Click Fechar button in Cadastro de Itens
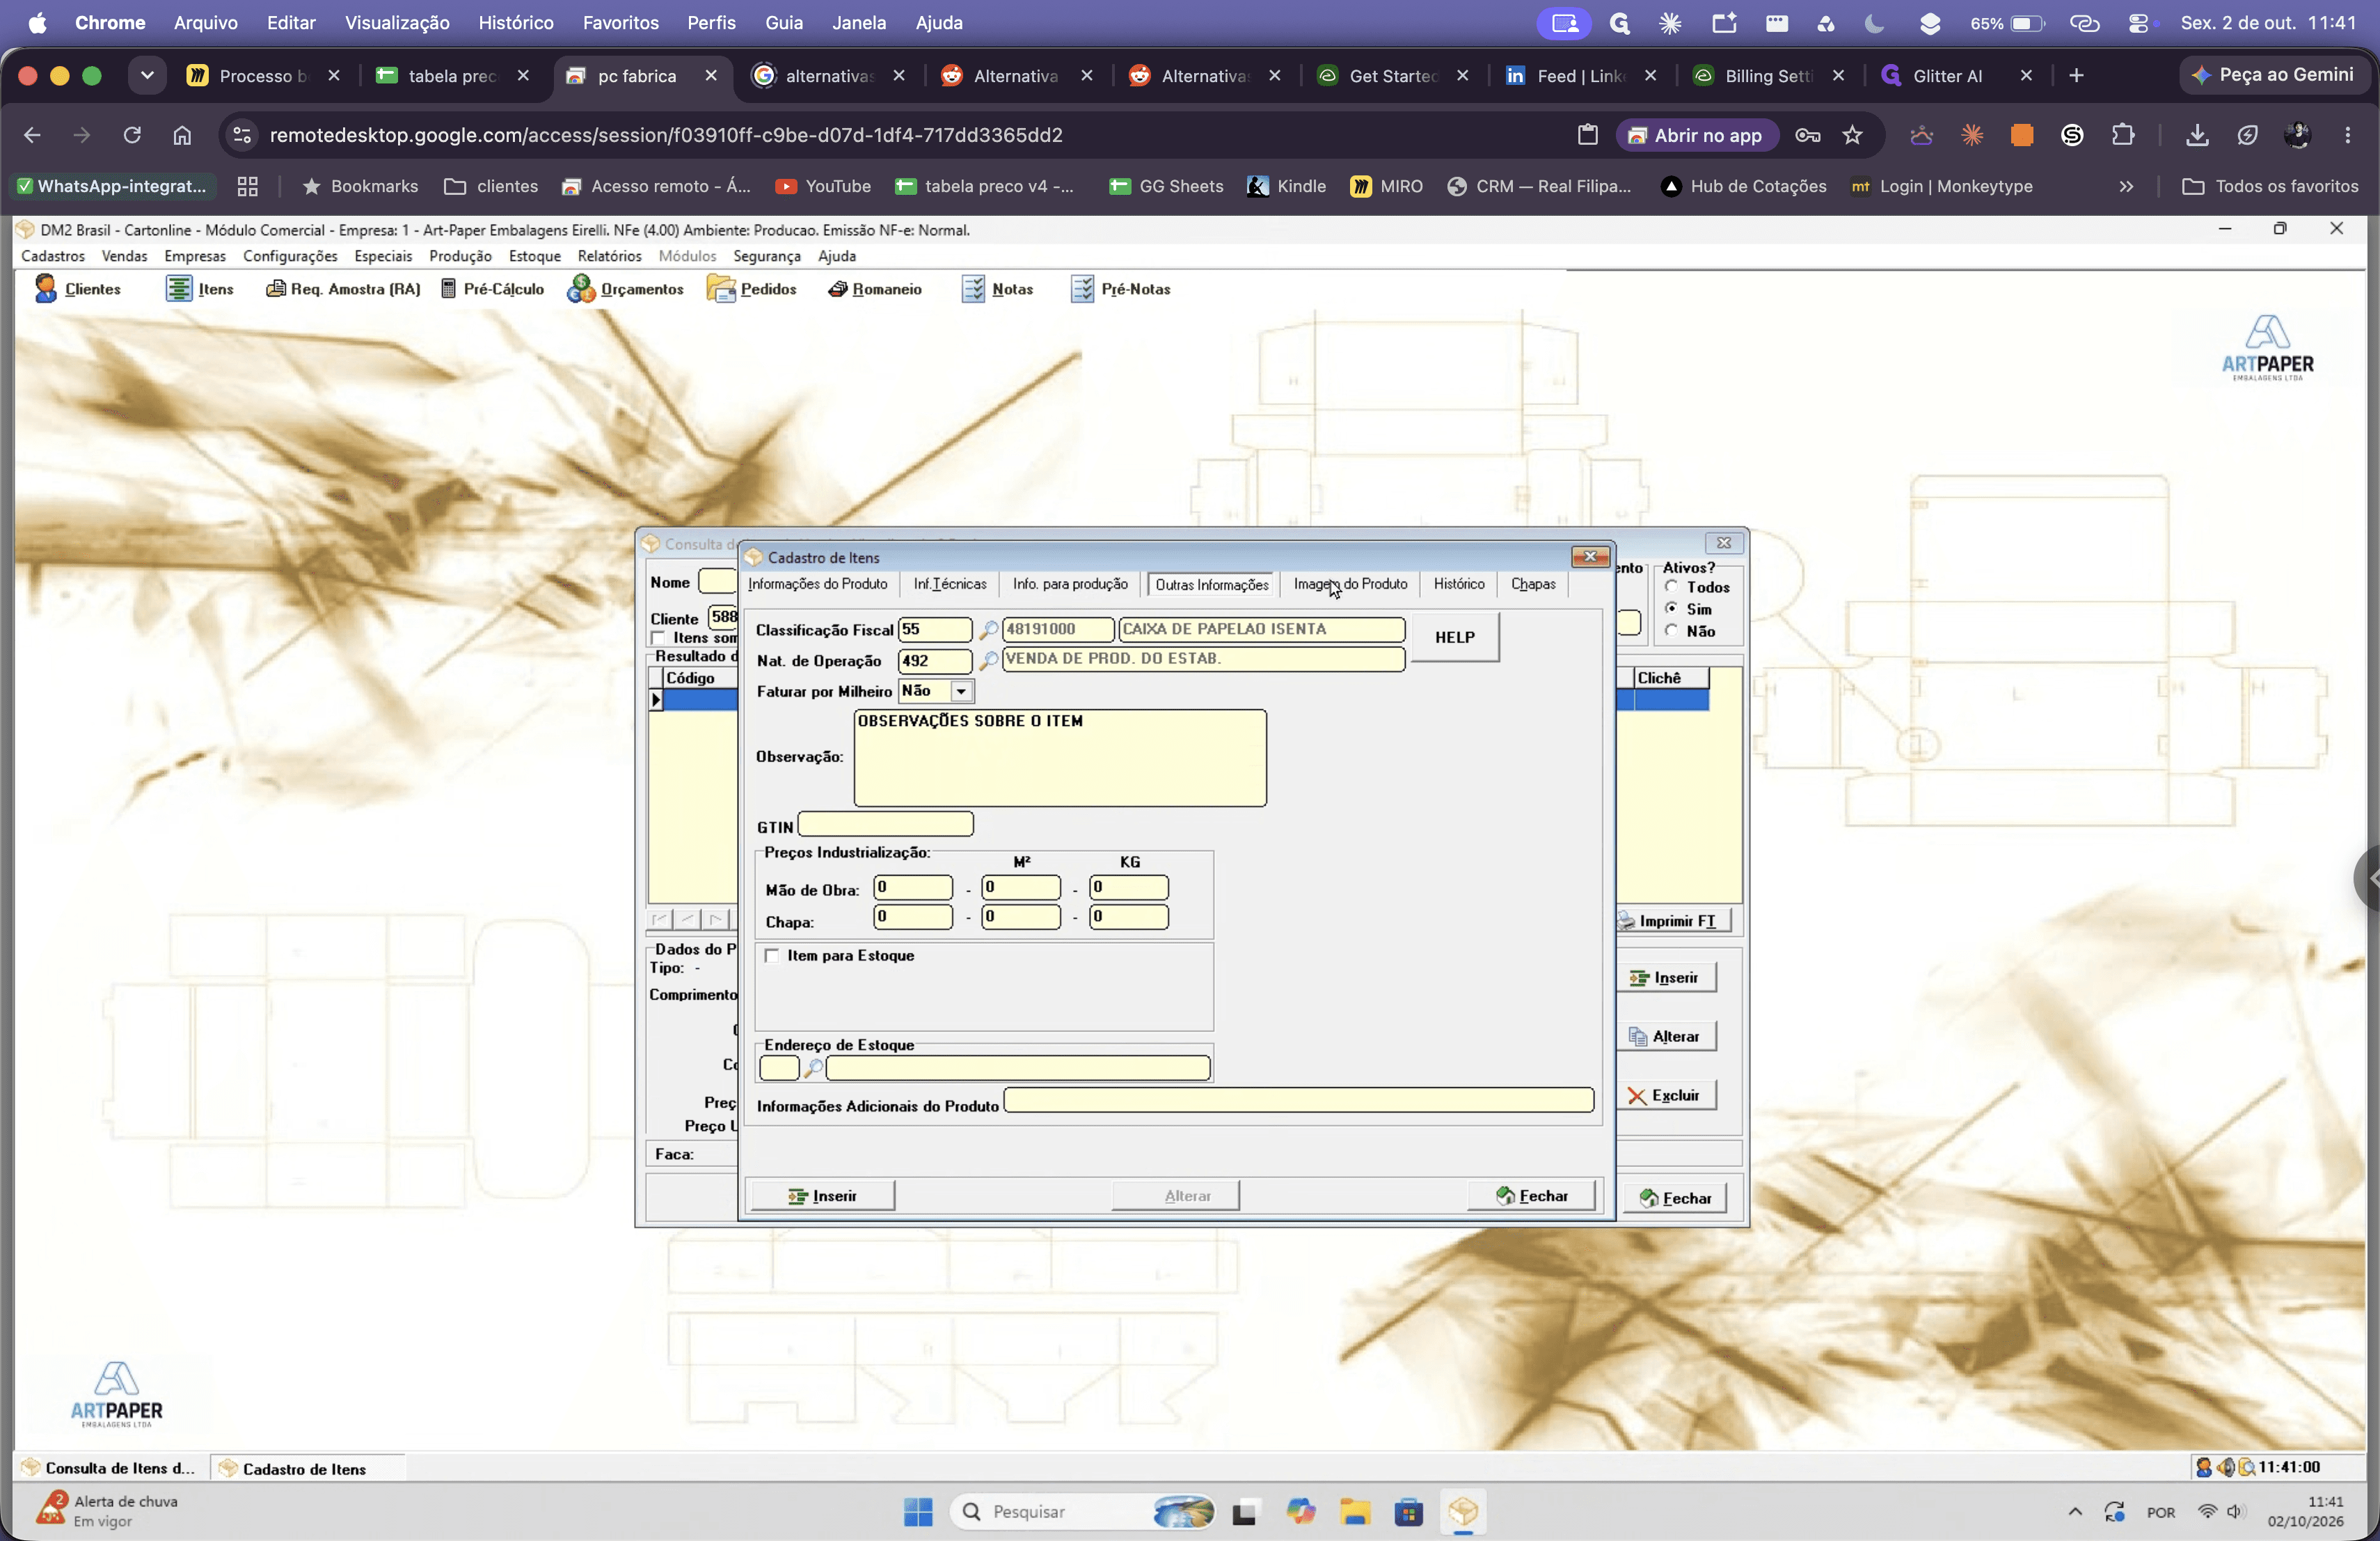This screenshot has height=1541, width=2380. 1531,1196
